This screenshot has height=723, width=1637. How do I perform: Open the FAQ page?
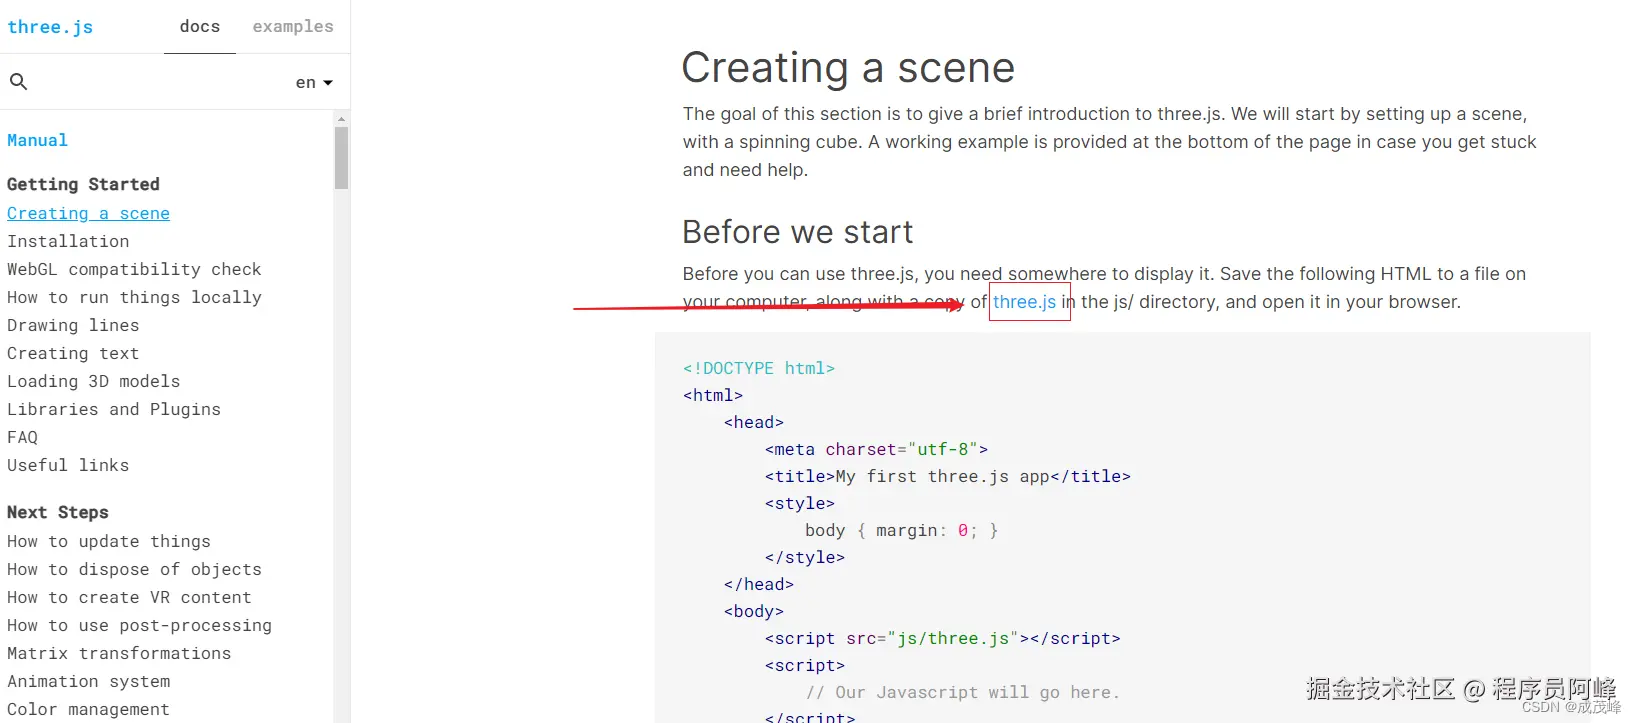[x=23, y=438]
